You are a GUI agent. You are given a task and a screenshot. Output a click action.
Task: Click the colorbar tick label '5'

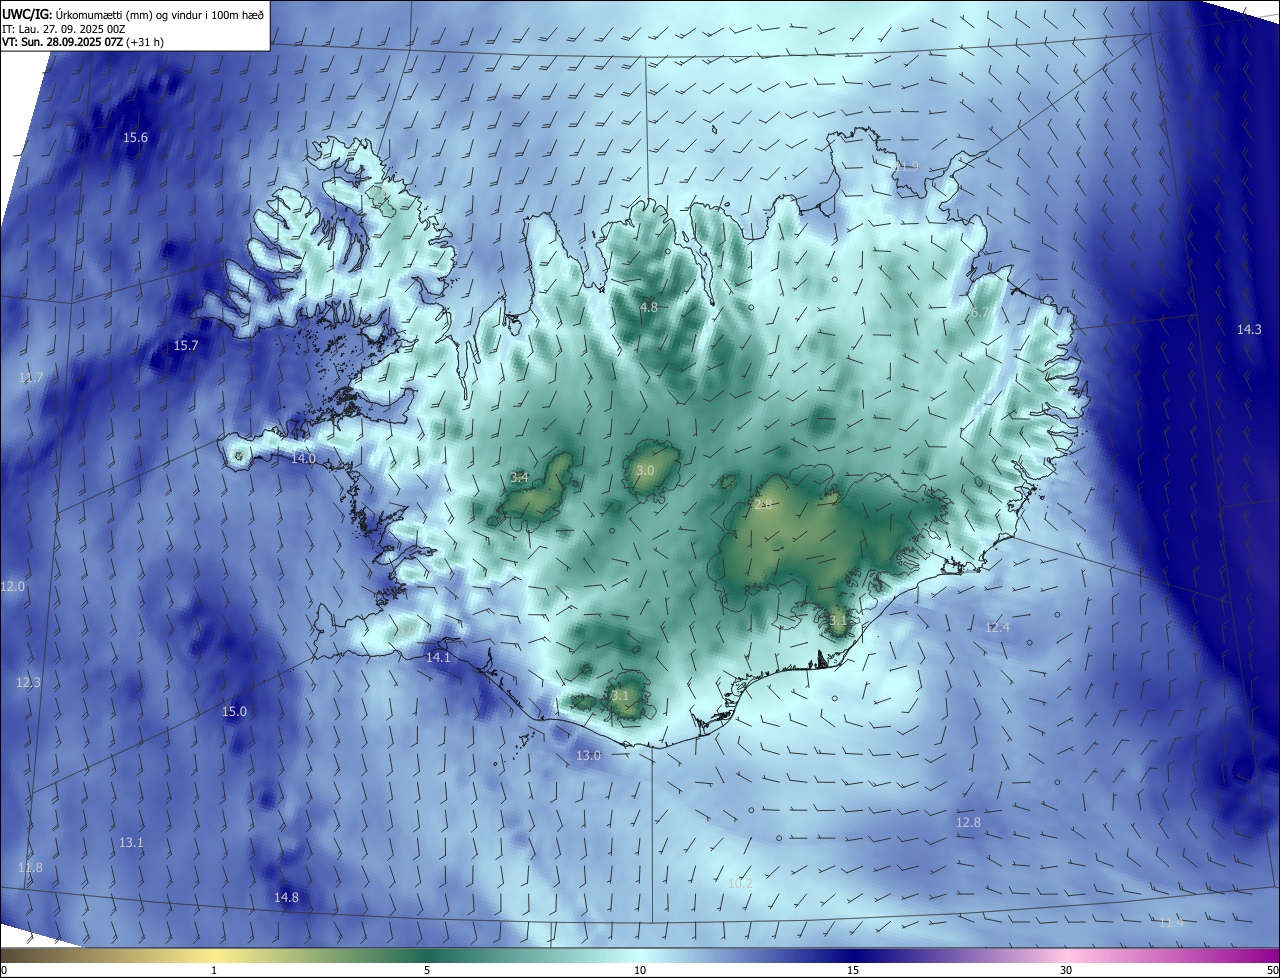427,971
